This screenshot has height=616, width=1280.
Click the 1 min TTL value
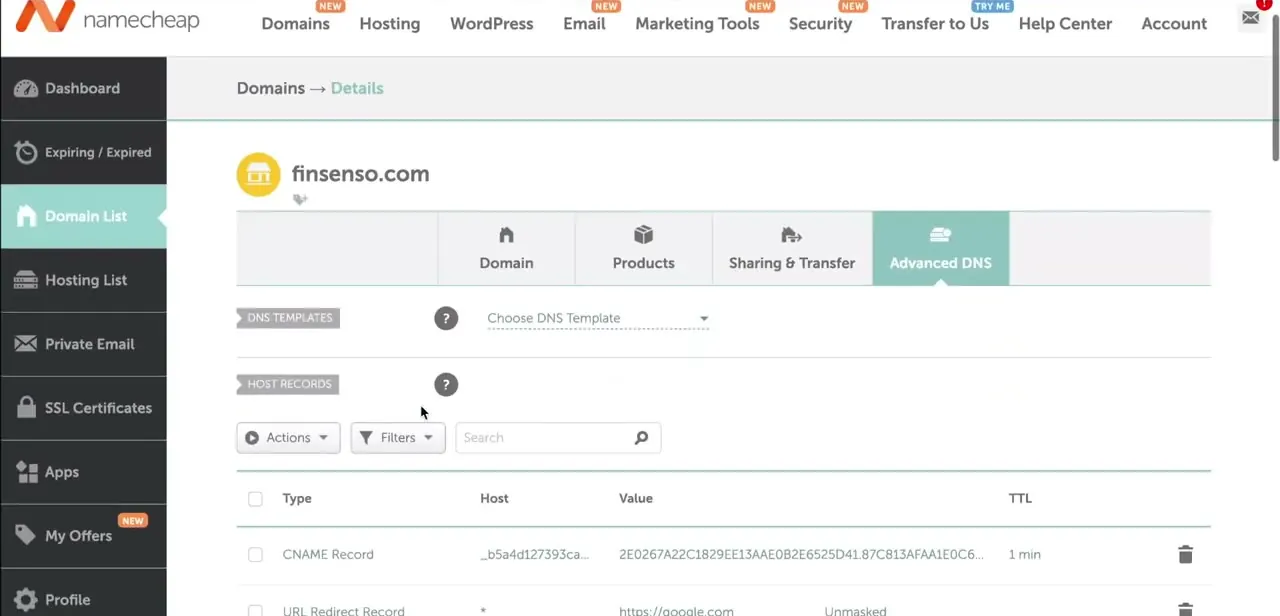click(1025, 554)
